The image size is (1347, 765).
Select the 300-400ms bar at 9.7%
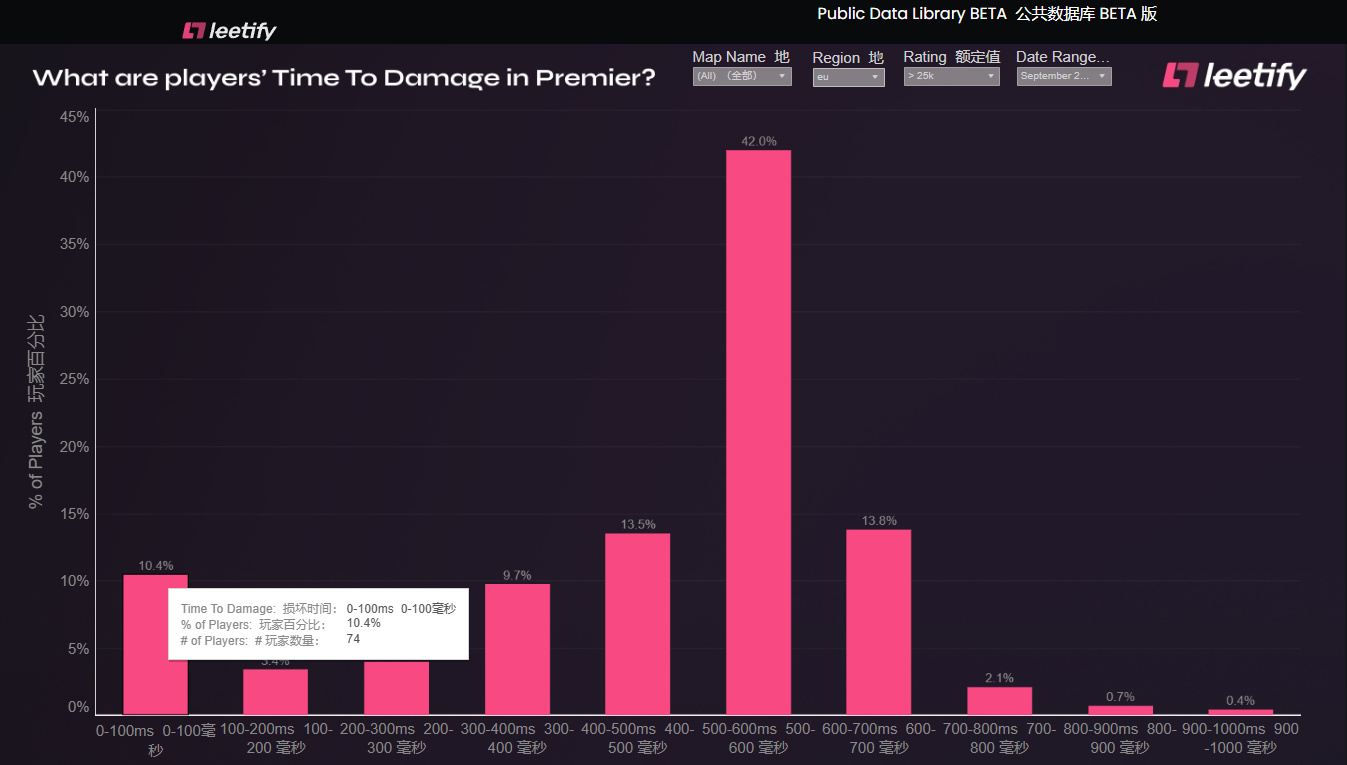pos(517,649)
